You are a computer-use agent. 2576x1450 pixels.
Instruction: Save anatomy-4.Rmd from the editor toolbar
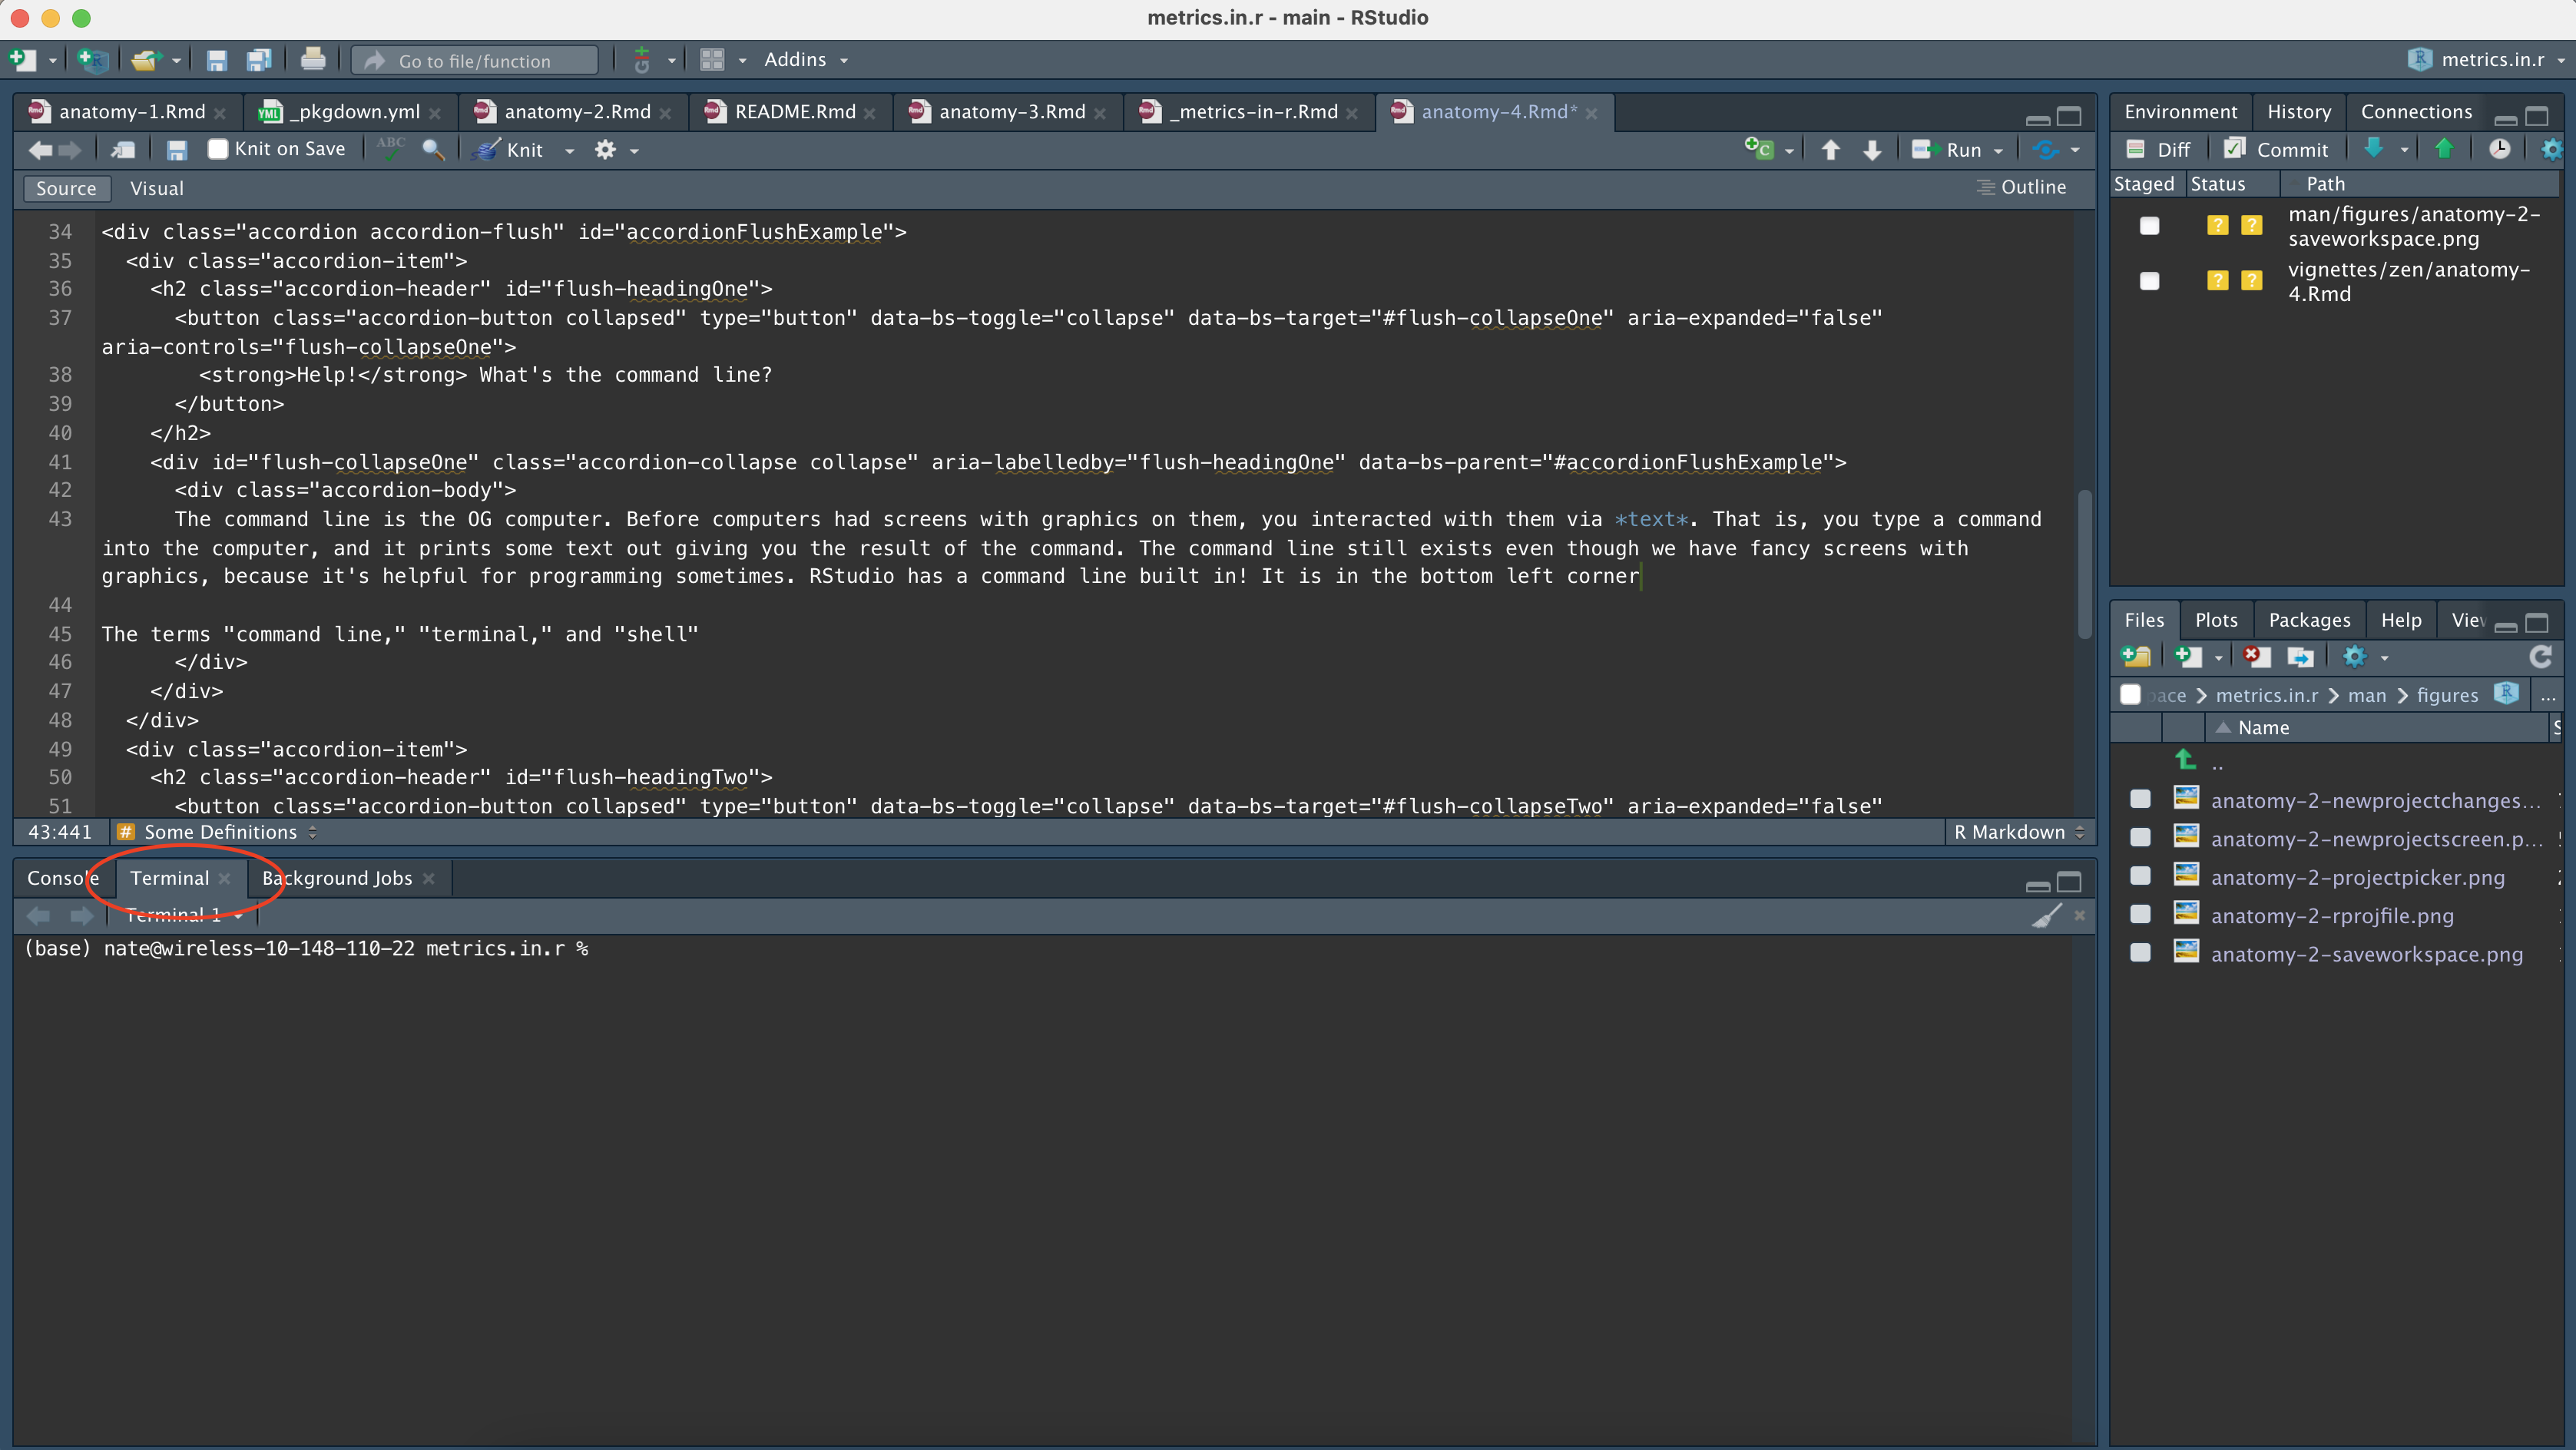(177, 150)
